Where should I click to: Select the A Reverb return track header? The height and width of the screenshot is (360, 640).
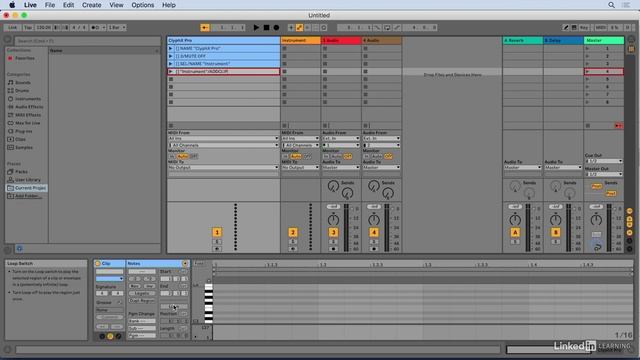point(522,40)
